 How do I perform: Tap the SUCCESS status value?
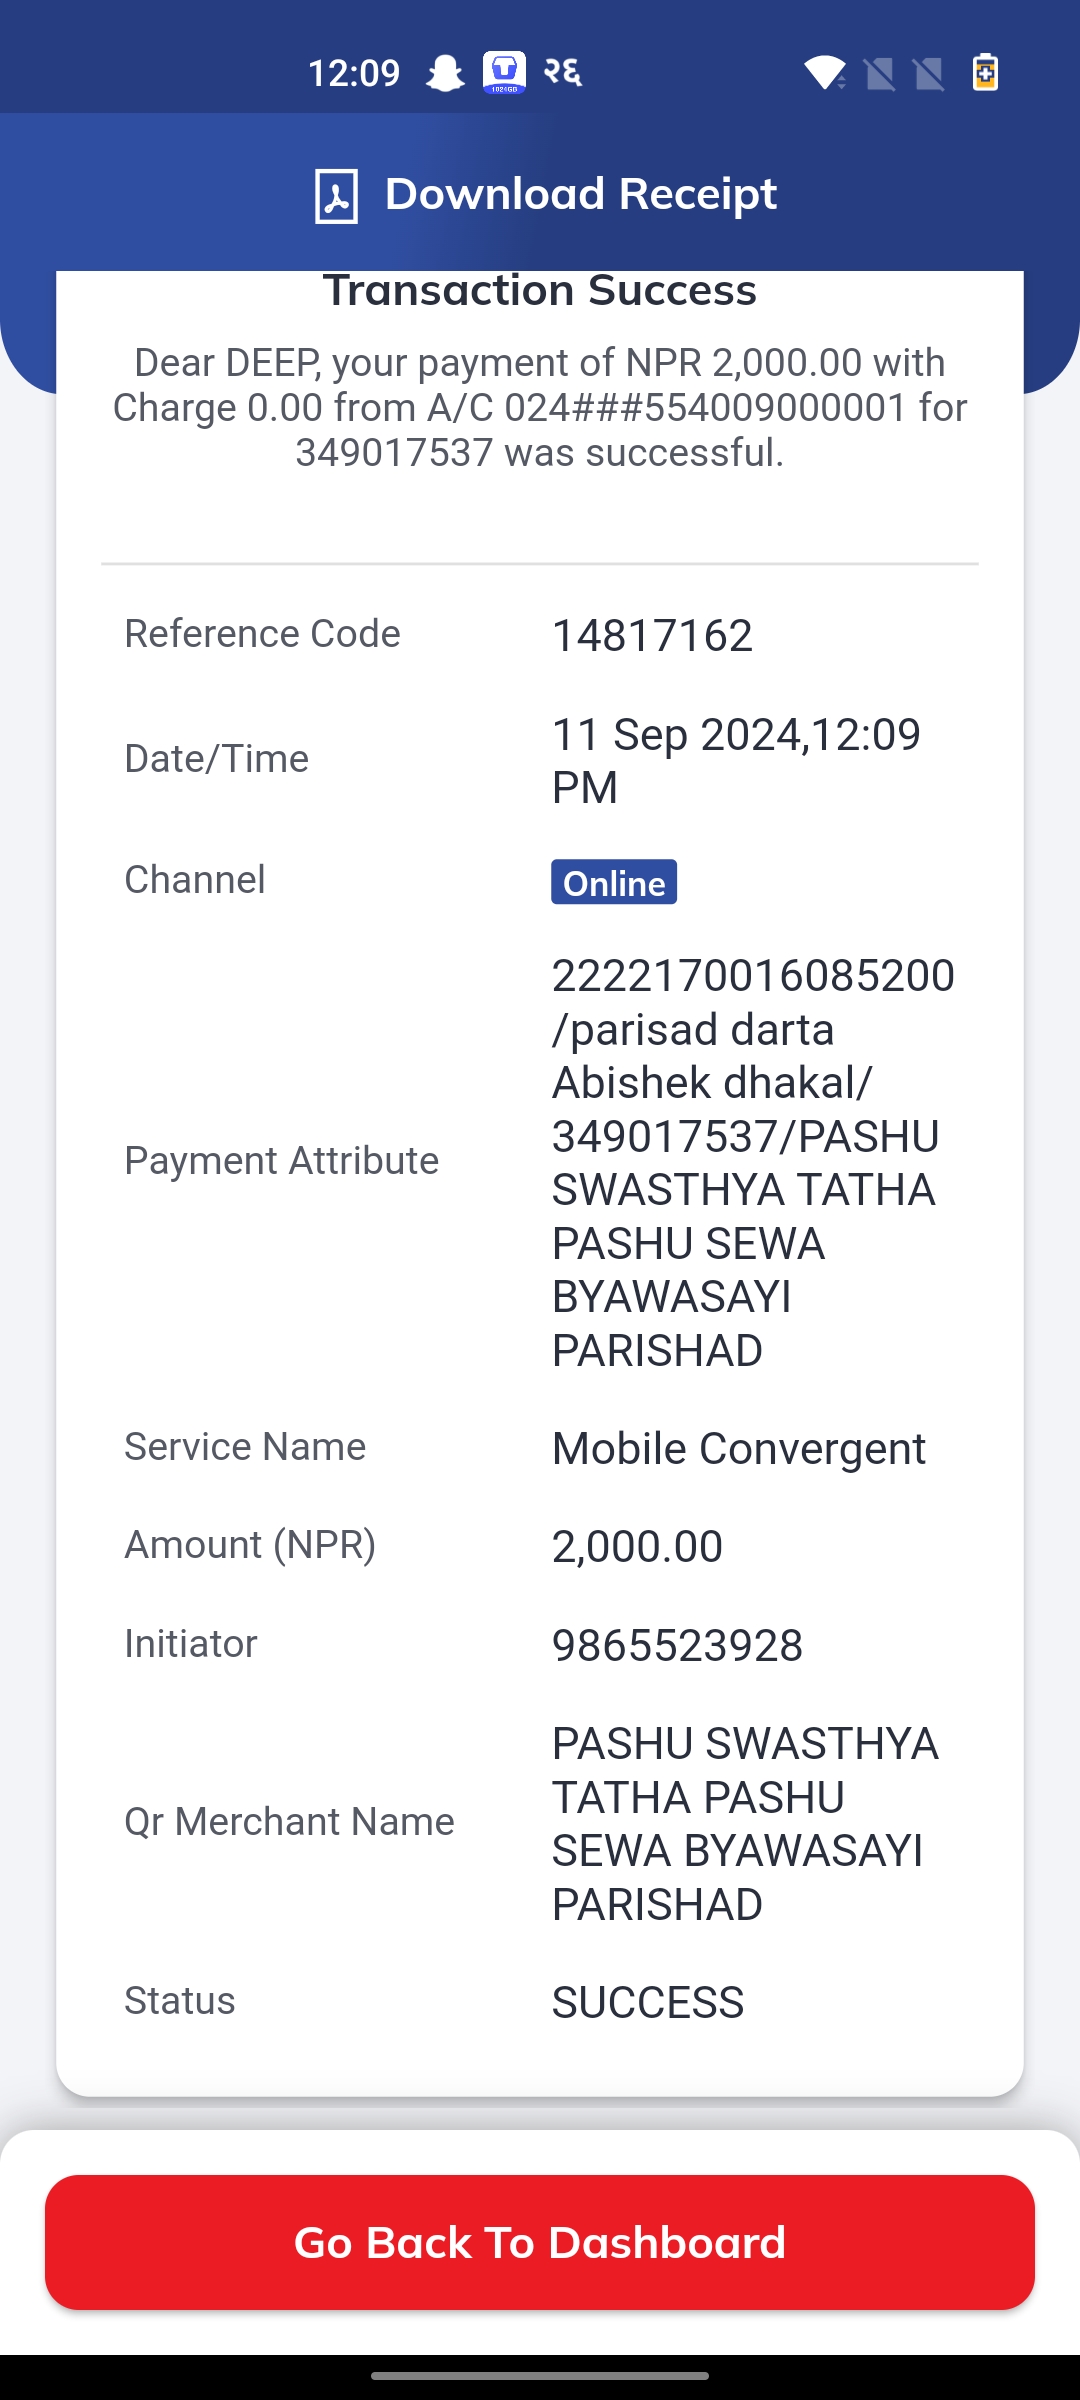648,2003
